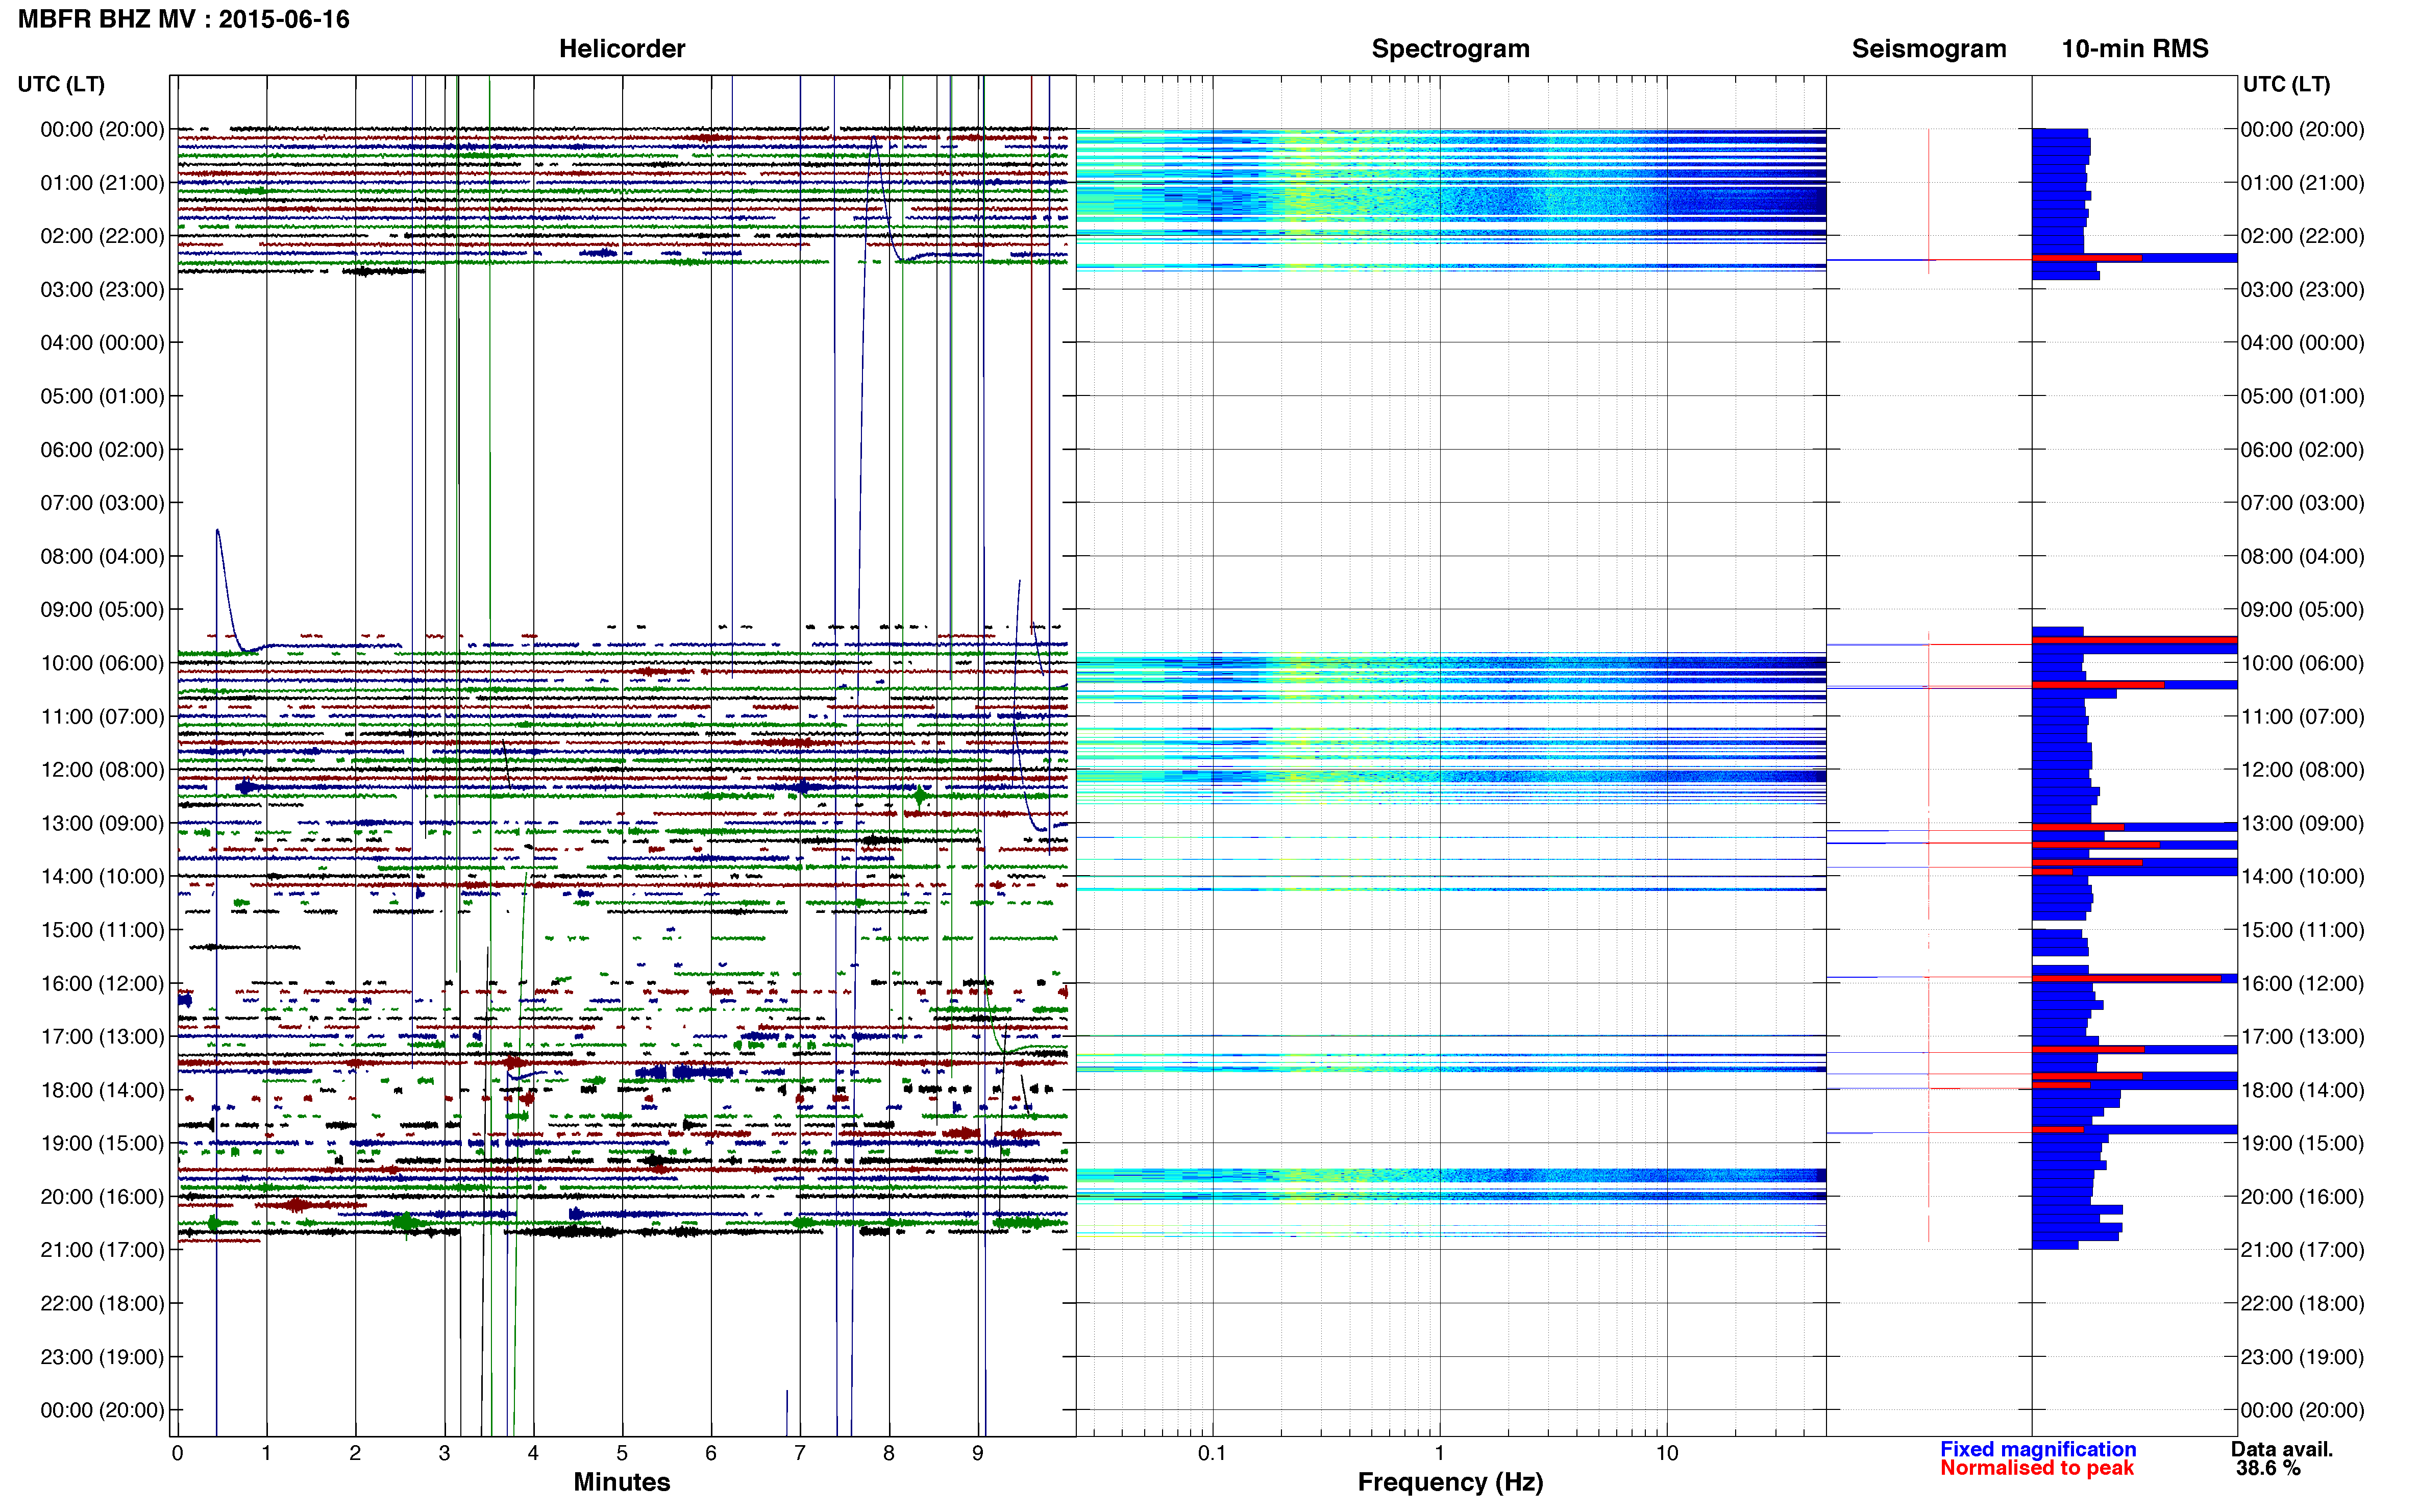This screenshot has height=1512, width=2419.
Task: Click the 12:00 (08:00) label on Helicorder axis
Action: [x=102, y=770]
